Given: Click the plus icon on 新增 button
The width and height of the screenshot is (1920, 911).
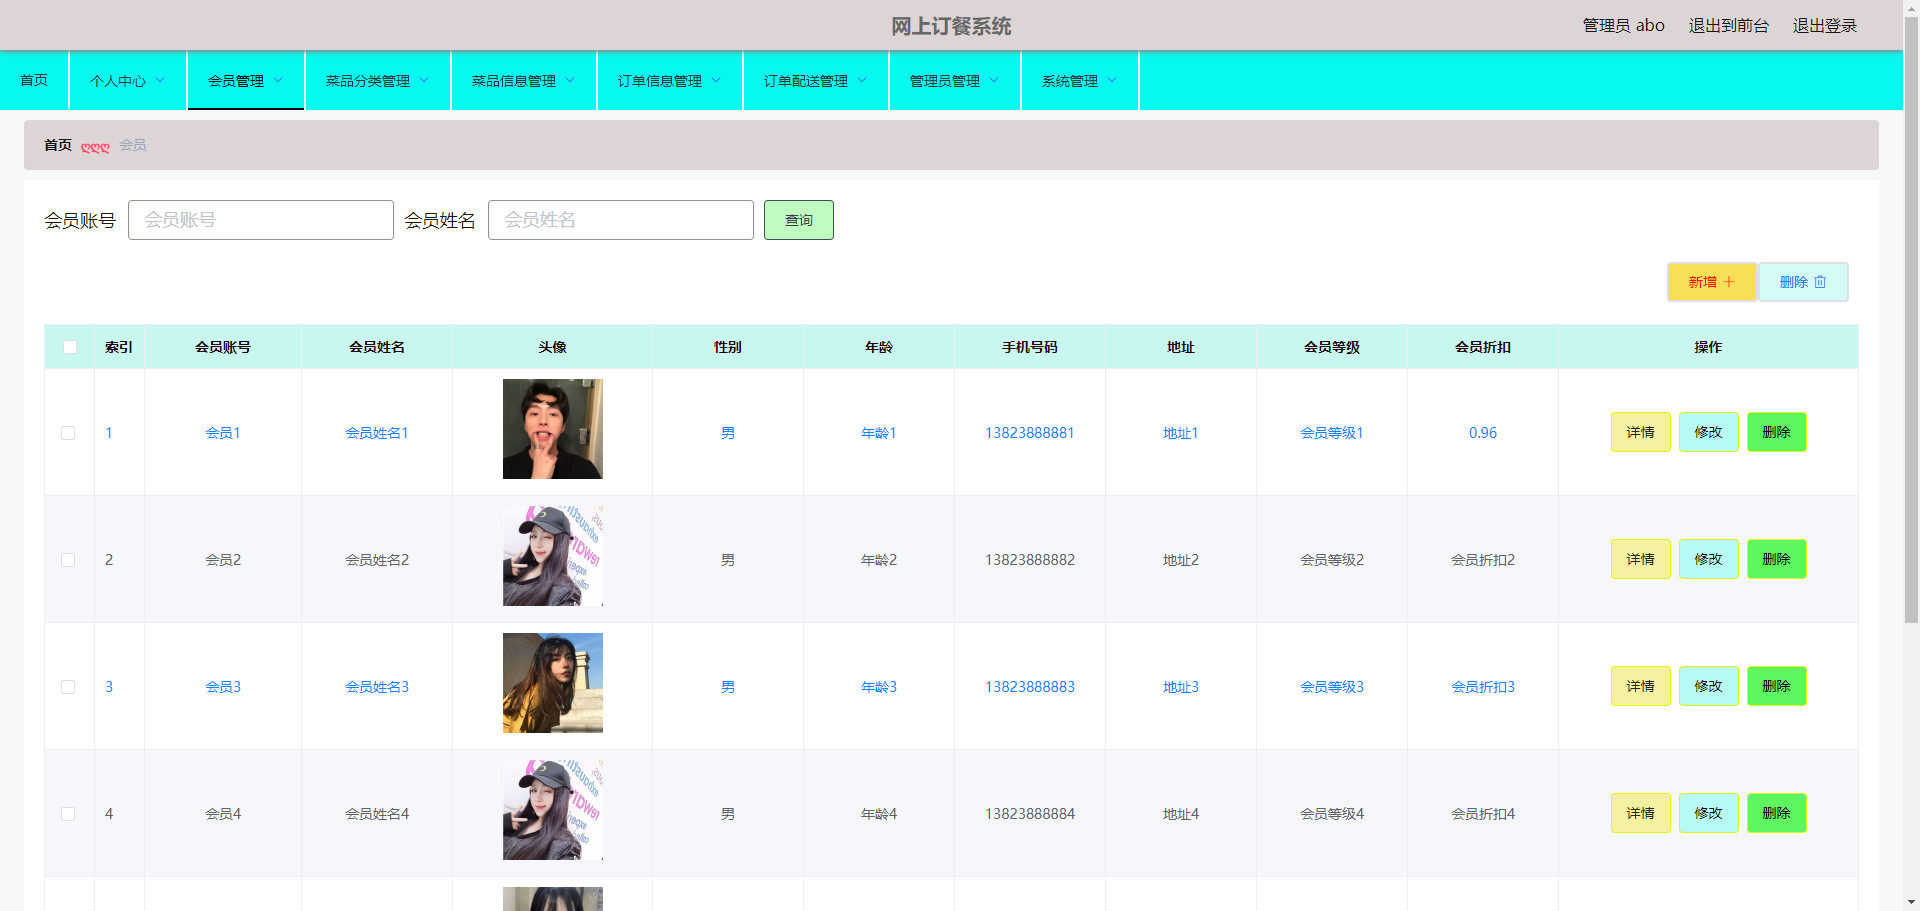Looking at the screenshot, I should pos(1729,282).
